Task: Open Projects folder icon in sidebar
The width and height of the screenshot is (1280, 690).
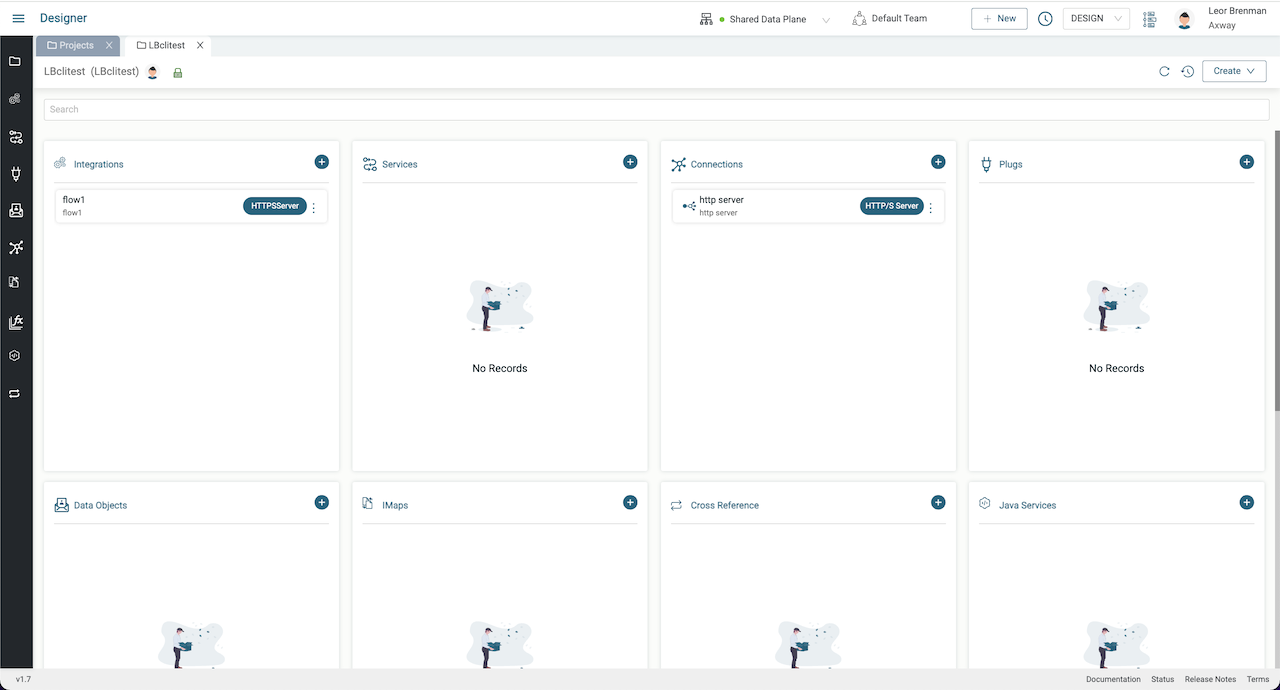Action: pyautogui.click(x=15, y=61)
